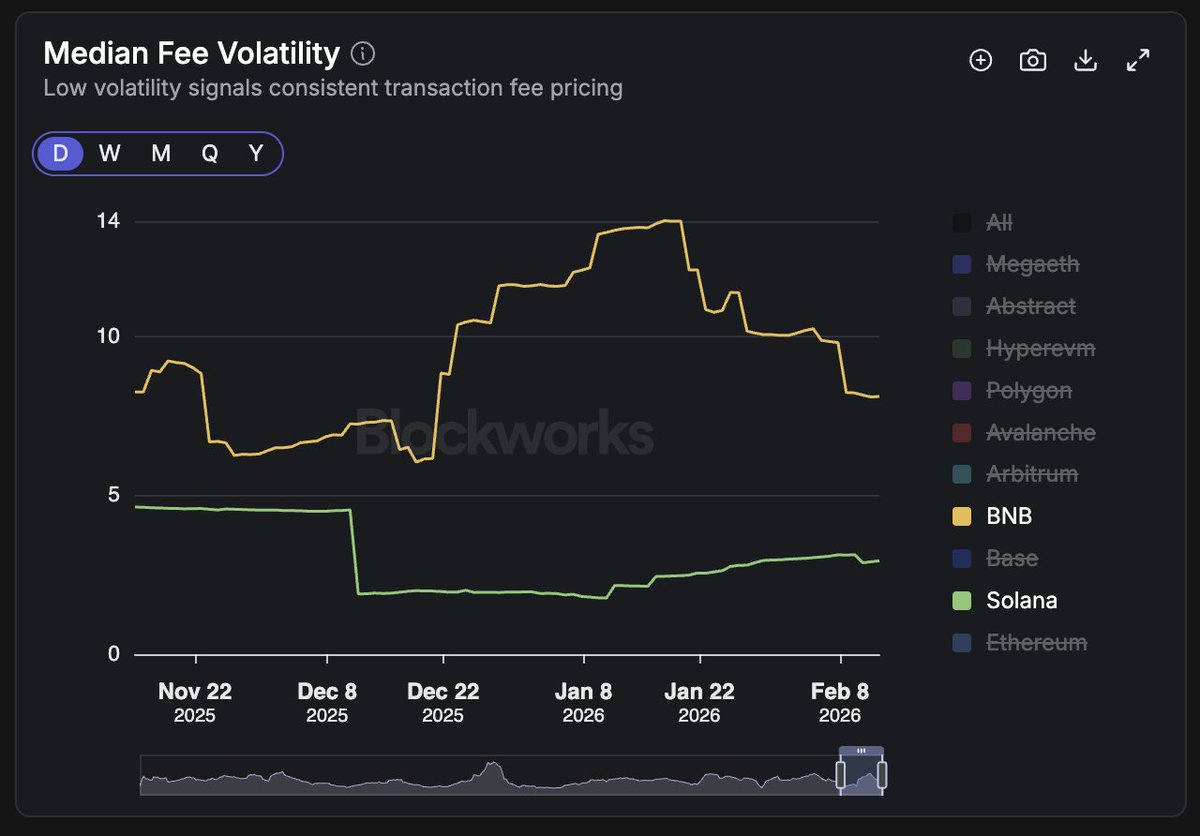Image resolution: width=1200 pixels, height=836 pixels.
Task: Take a chart snapshot with camera icon
Action: [1033, 61]
